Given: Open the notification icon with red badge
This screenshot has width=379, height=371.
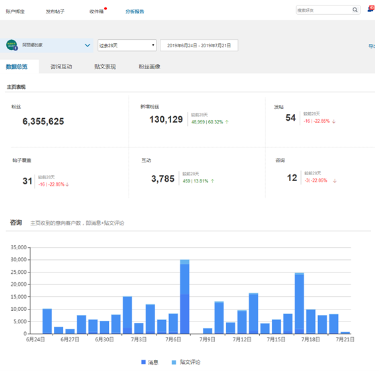Looking at the screenshot, I should pyautogui.click(x=371, y=9).
